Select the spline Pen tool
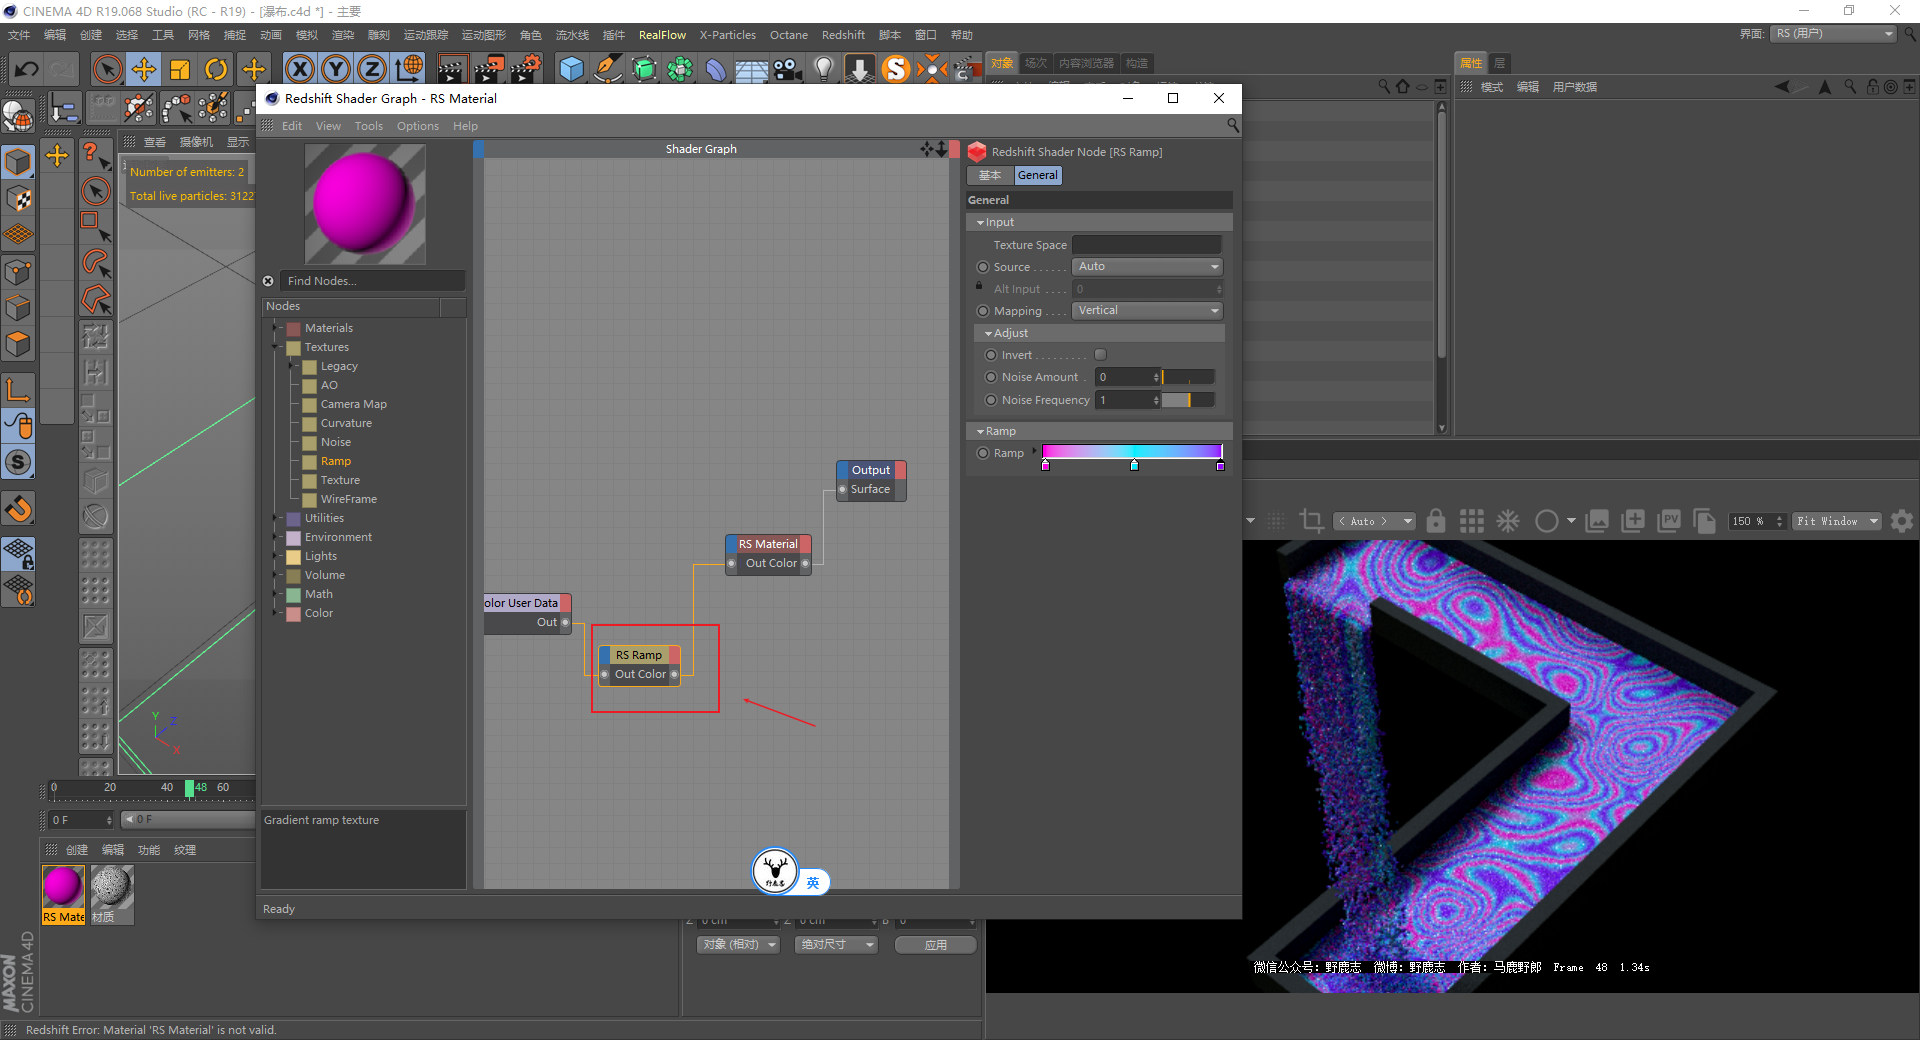The image size is (1920, 1040). tap(607, 69)
